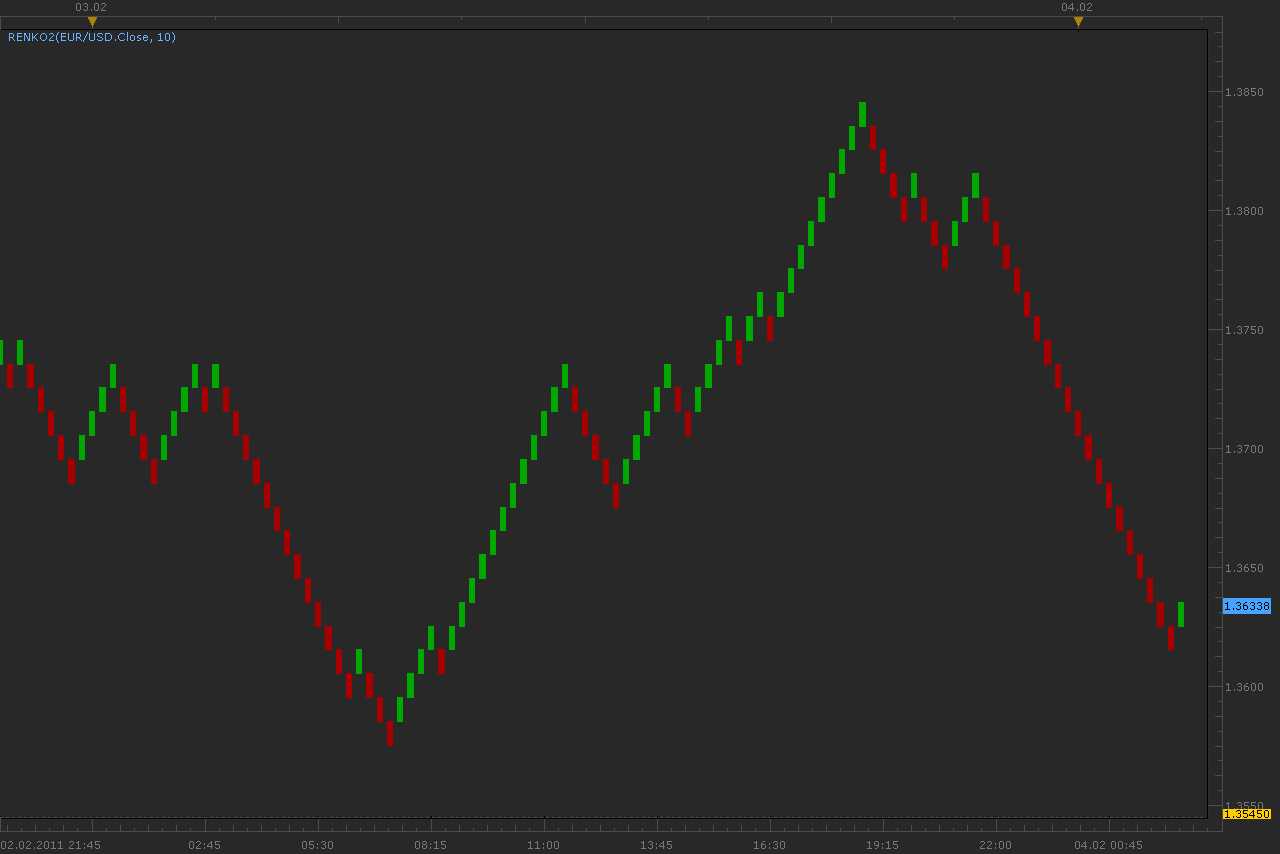This screenshot has height=854, width=1280.
Task: Click the 1.3700 price axis label
Action: (1245, 449)
